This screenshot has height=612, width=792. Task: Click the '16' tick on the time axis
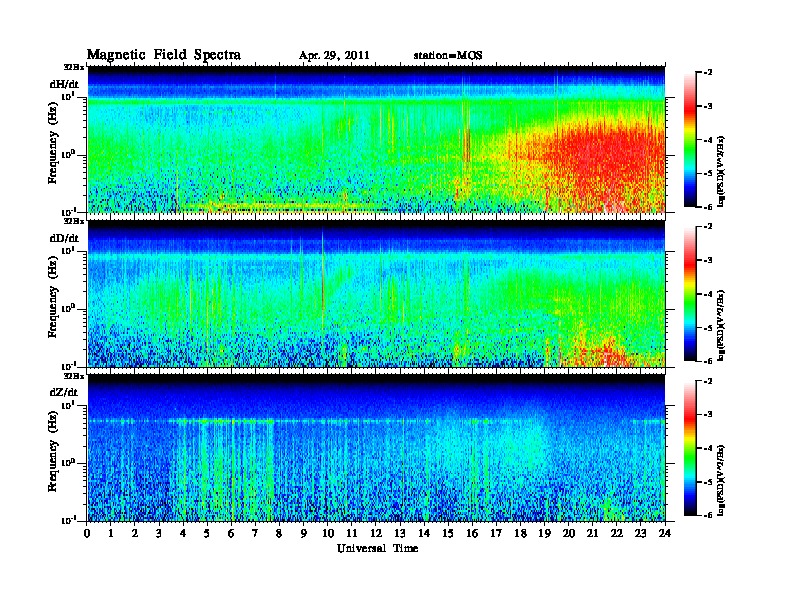pos(472,533)
